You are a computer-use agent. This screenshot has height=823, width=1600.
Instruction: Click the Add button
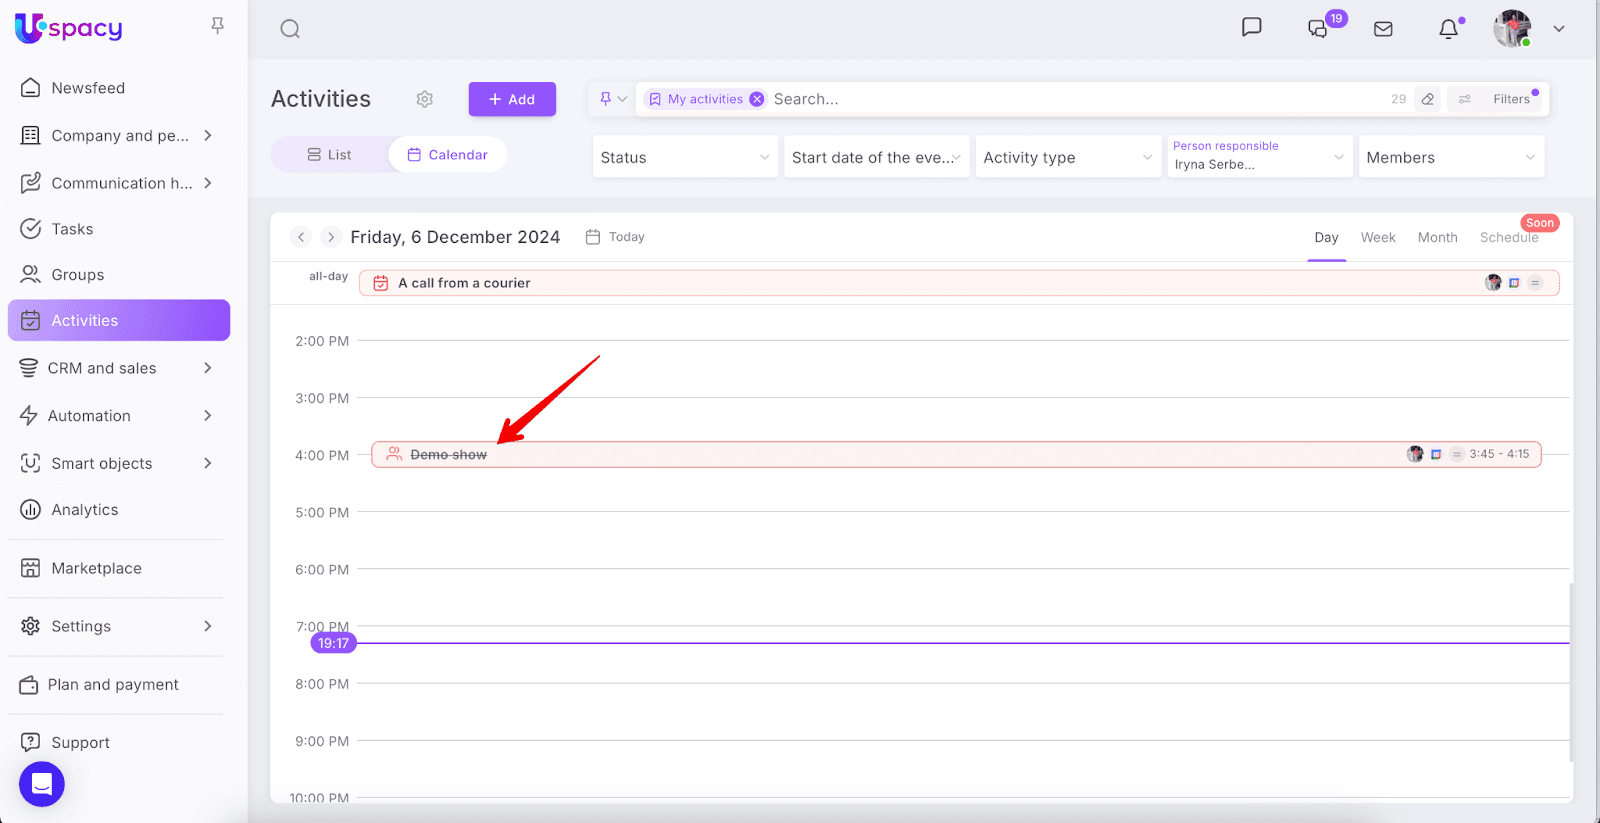[x=512, y=99]
